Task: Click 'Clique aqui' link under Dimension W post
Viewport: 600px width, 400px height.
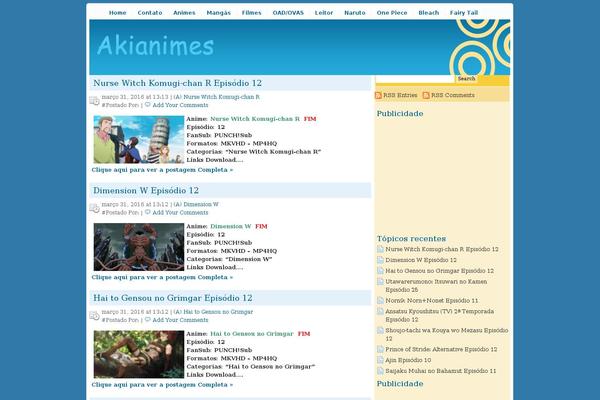Action: 162,278
